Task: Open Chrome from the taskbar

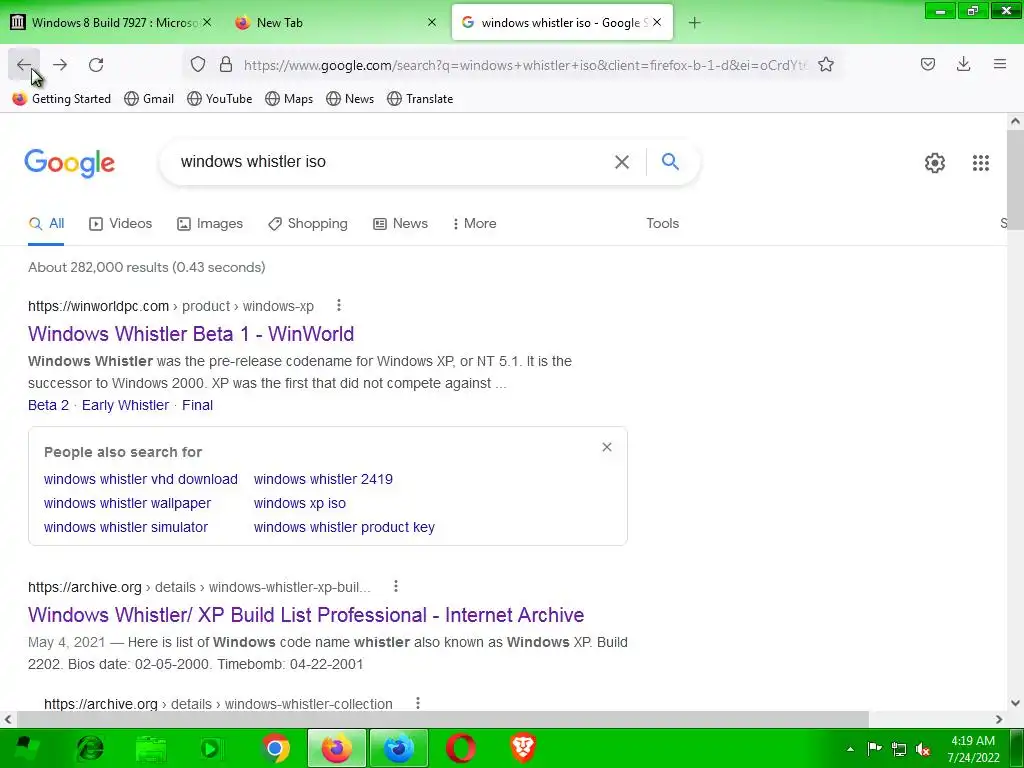Action: point(275,748)
